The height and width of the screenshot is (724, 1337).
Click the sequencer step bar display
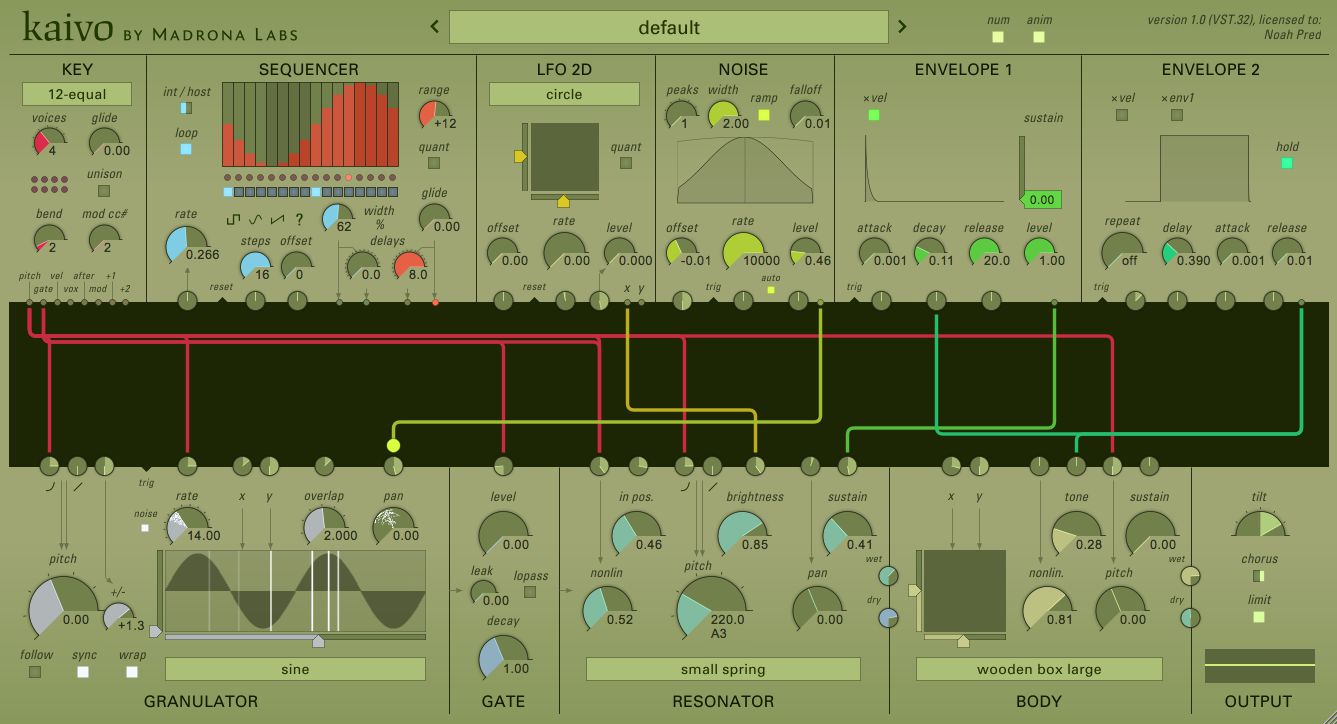[x=308, y=124]
